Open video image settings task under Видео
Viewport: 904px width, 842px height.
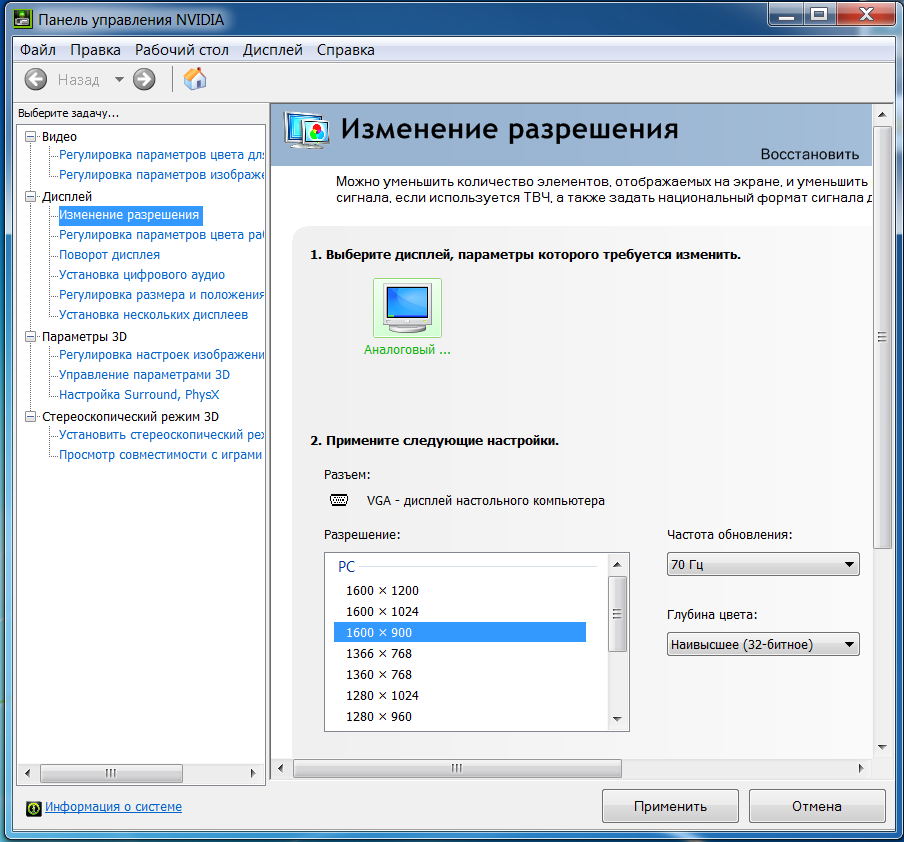(x=161, y=175)
